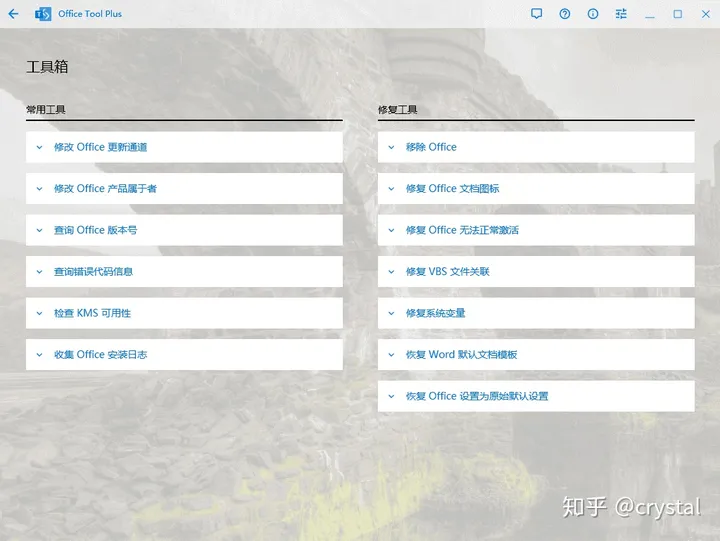The image size is (720, 541).
Task: Click the Office Tool Plus logo icon
Action: (43, 14)
